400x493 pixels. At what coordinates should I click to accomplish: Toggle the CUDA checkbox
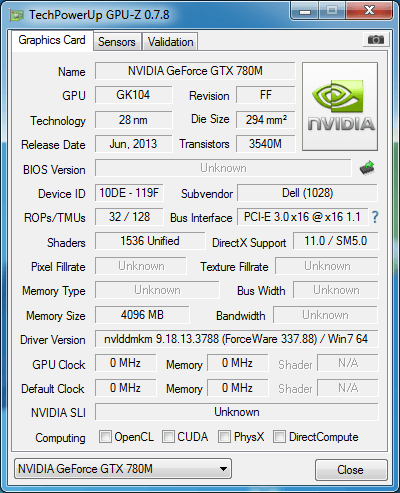(x=168, y=437)
